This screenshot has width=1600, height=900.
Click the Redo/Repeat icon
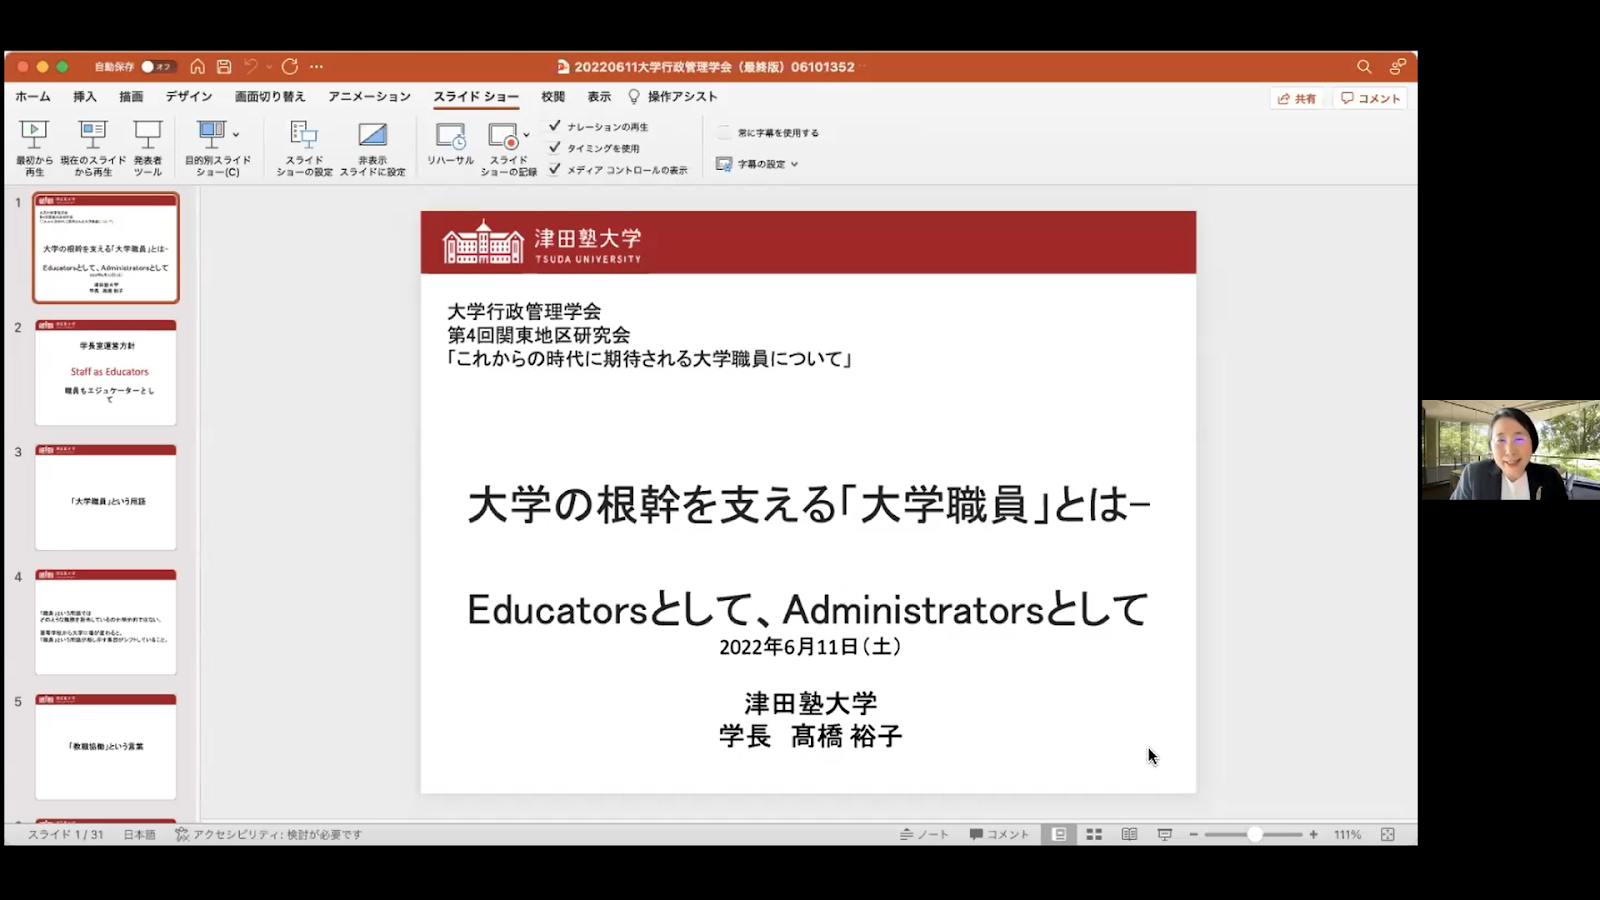tap(290, 67)
